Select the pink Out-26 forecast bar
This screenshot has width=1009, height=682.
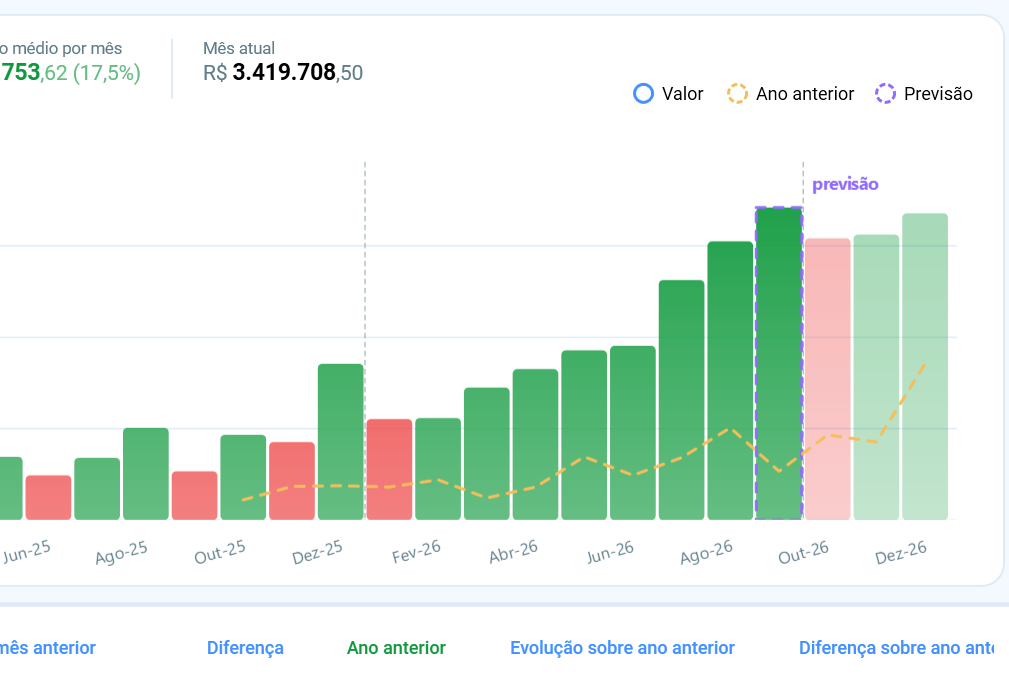click(828, 379)
